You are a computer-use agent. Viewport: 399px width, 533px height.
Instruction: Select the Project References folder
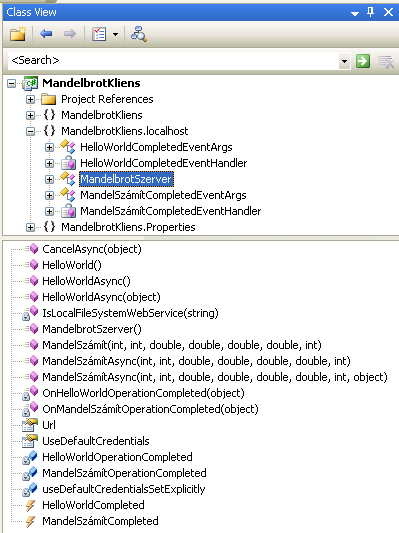(107, 99)
